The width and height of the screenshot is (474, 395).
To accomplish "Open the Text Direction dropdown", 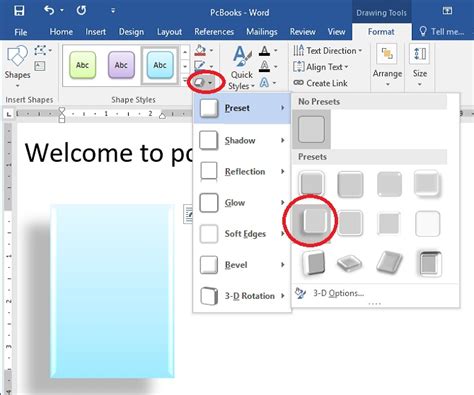I will coord(328,51).
